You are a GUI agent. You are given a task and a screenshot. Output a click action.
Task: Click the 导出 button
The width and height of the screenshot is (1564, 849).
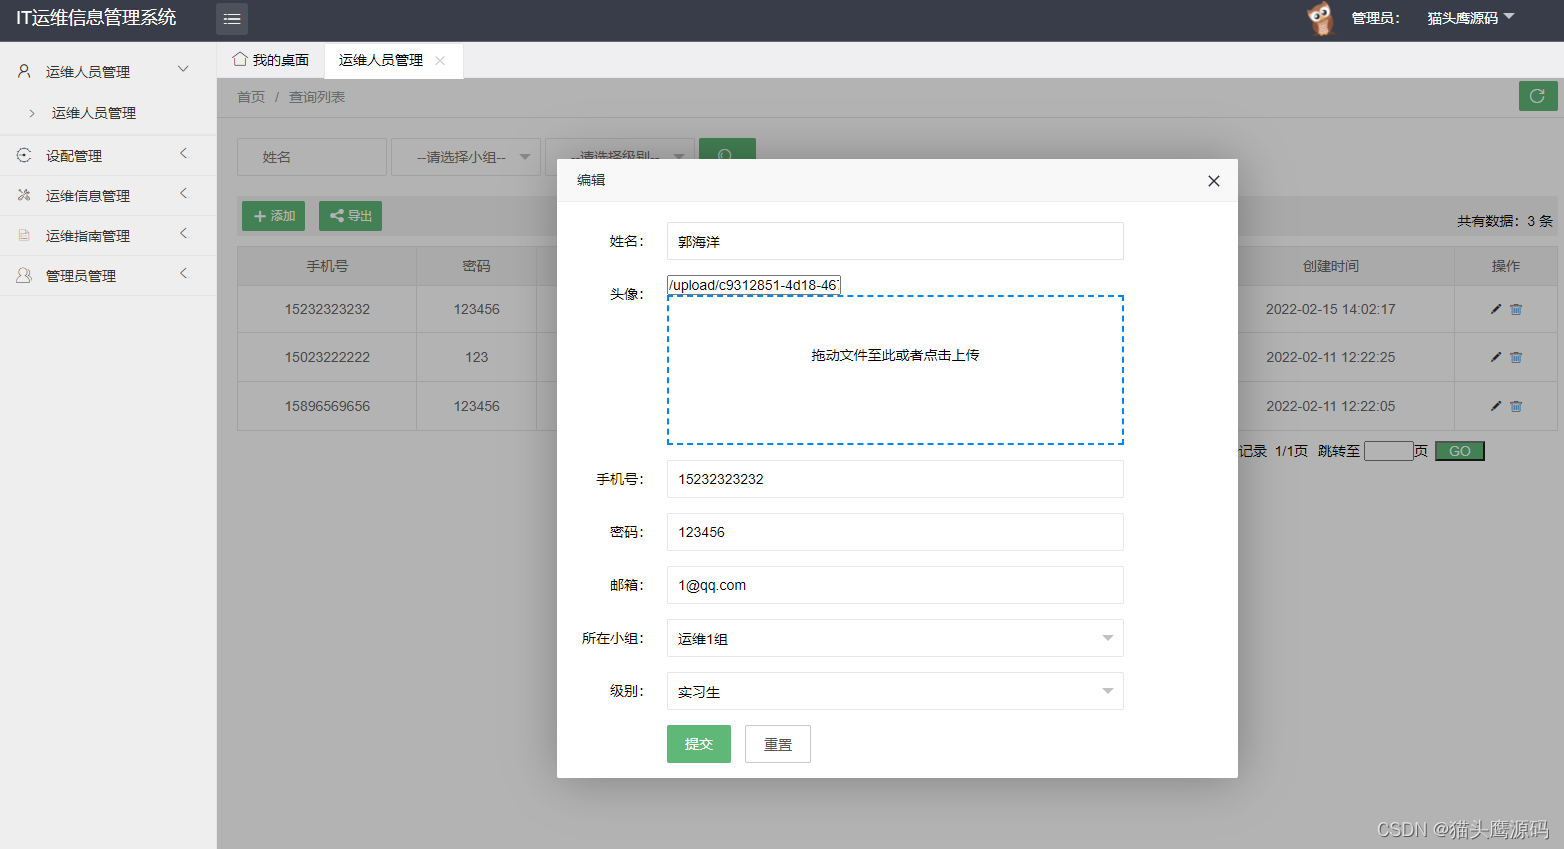[x=350, y=216]
